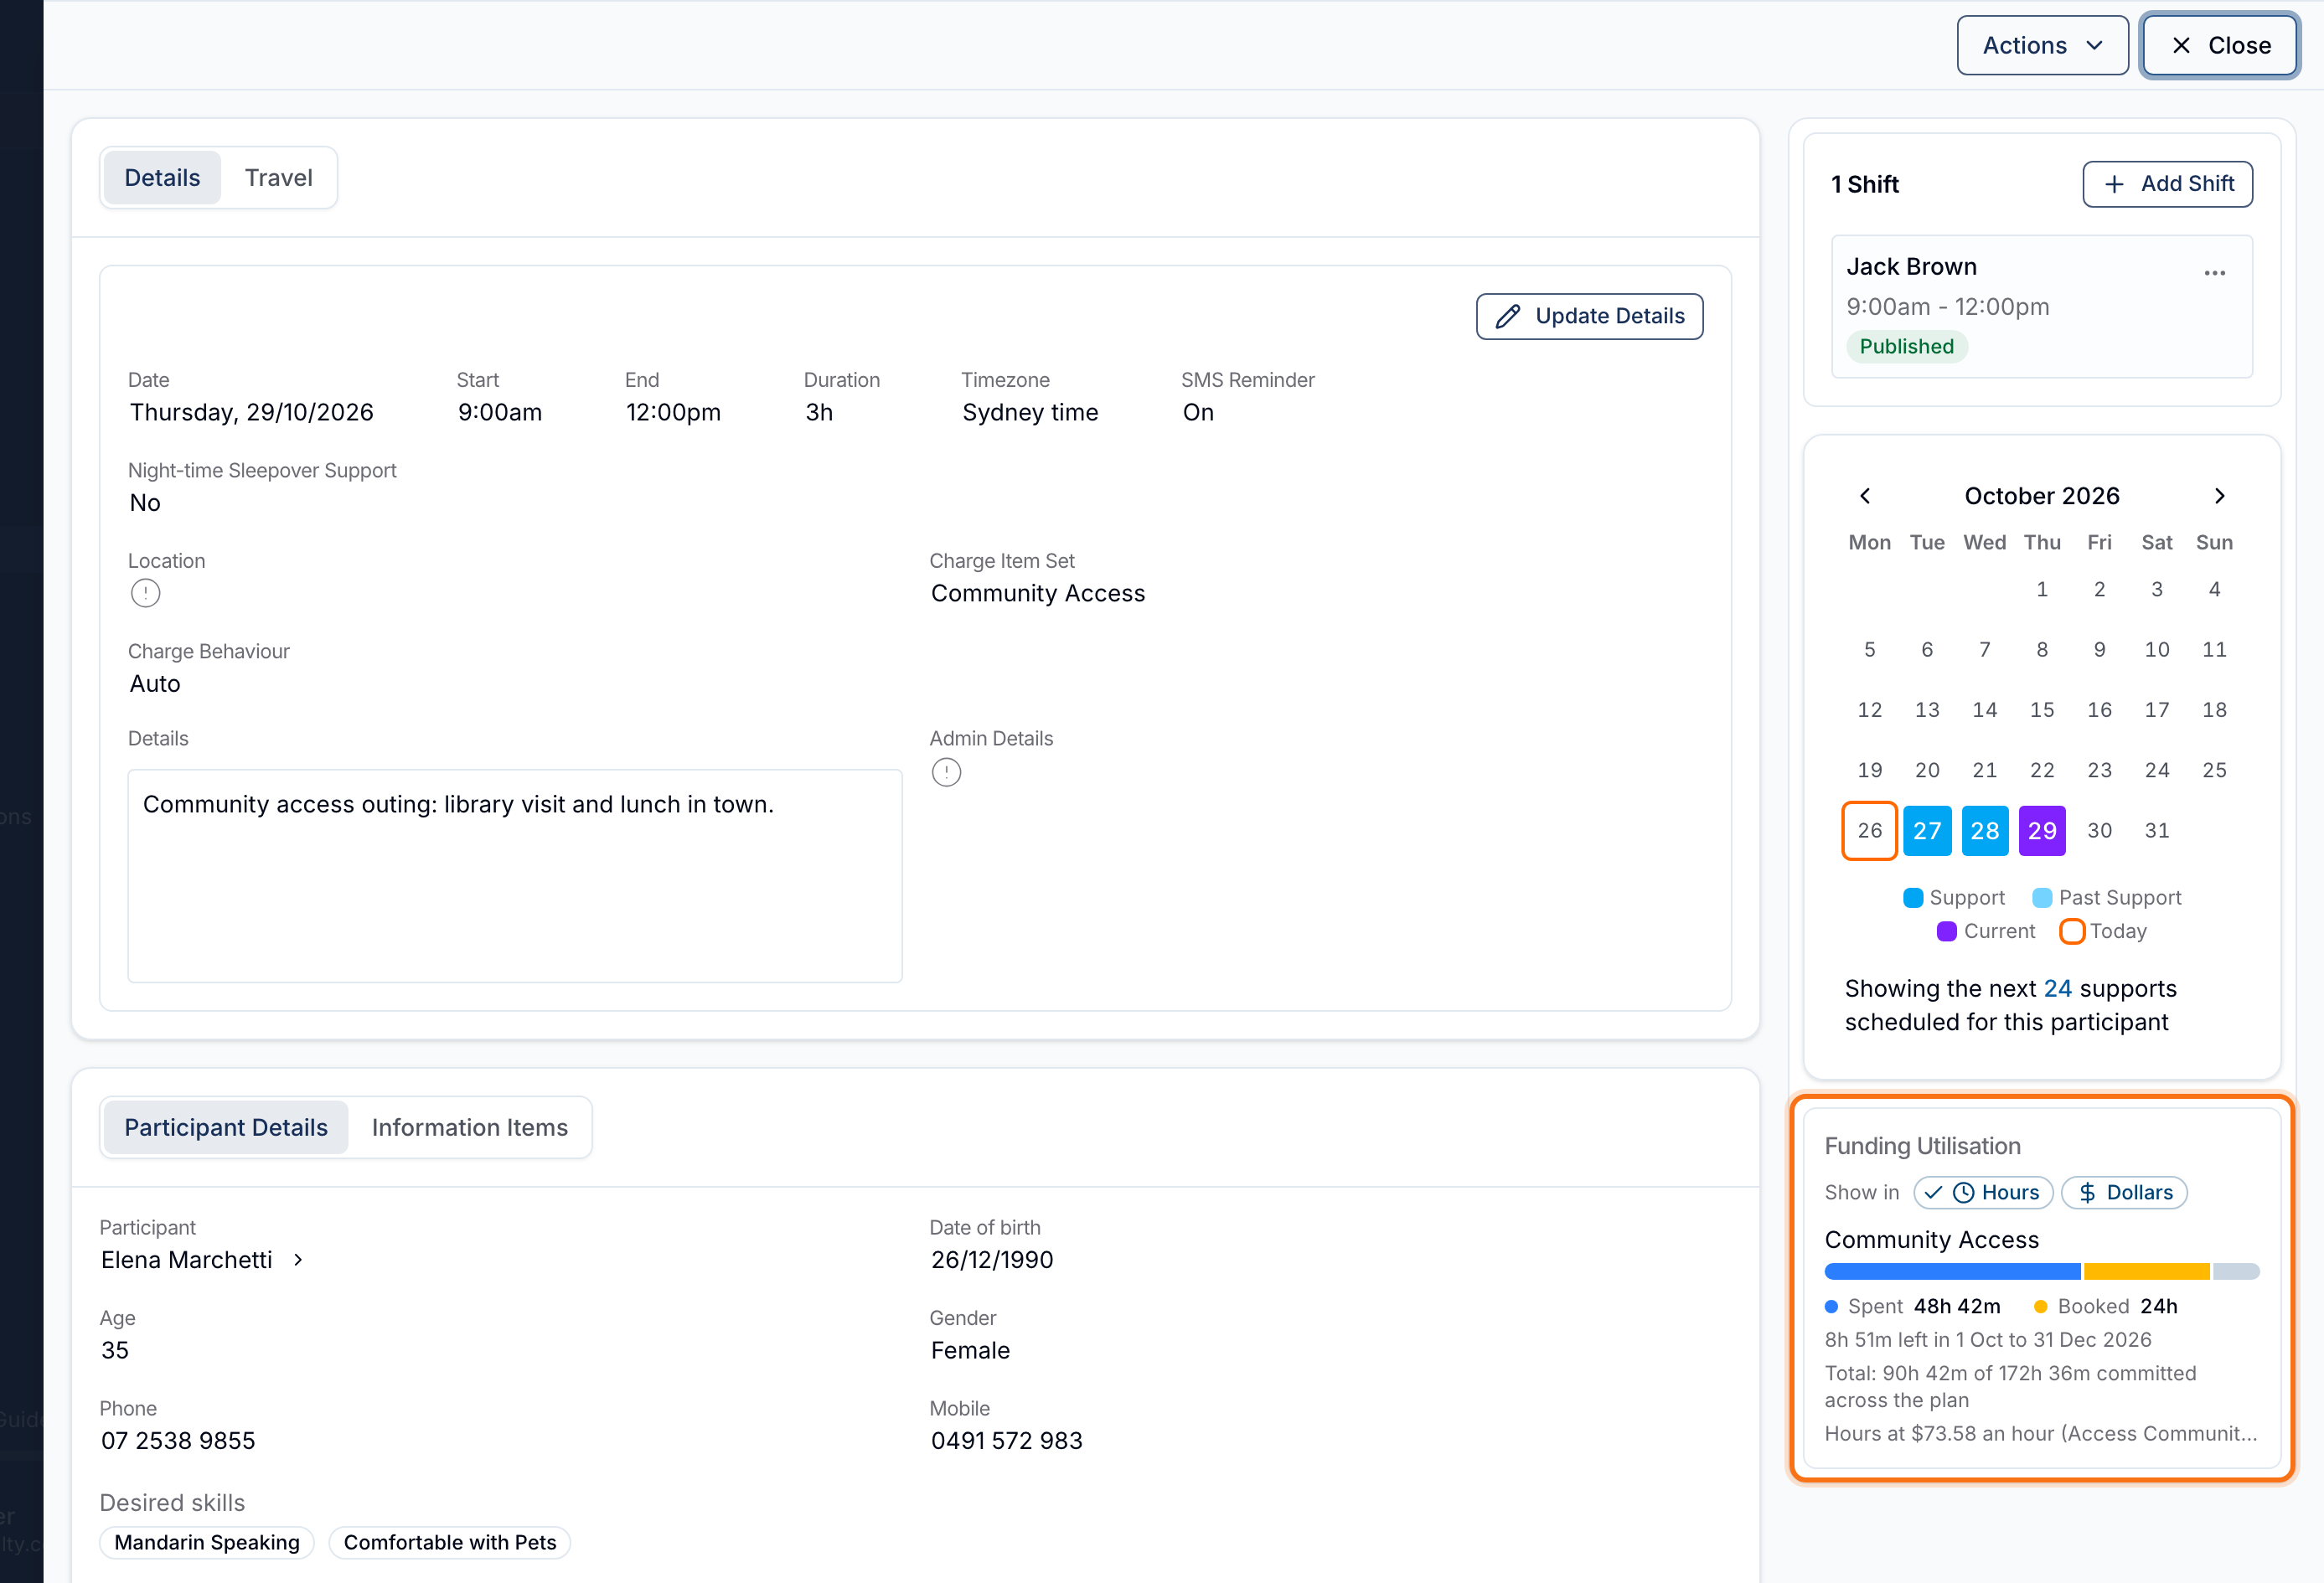Select the Participant Details tab
The height and width of the screenshot is (1583, 2324).
coord(226,1128)
